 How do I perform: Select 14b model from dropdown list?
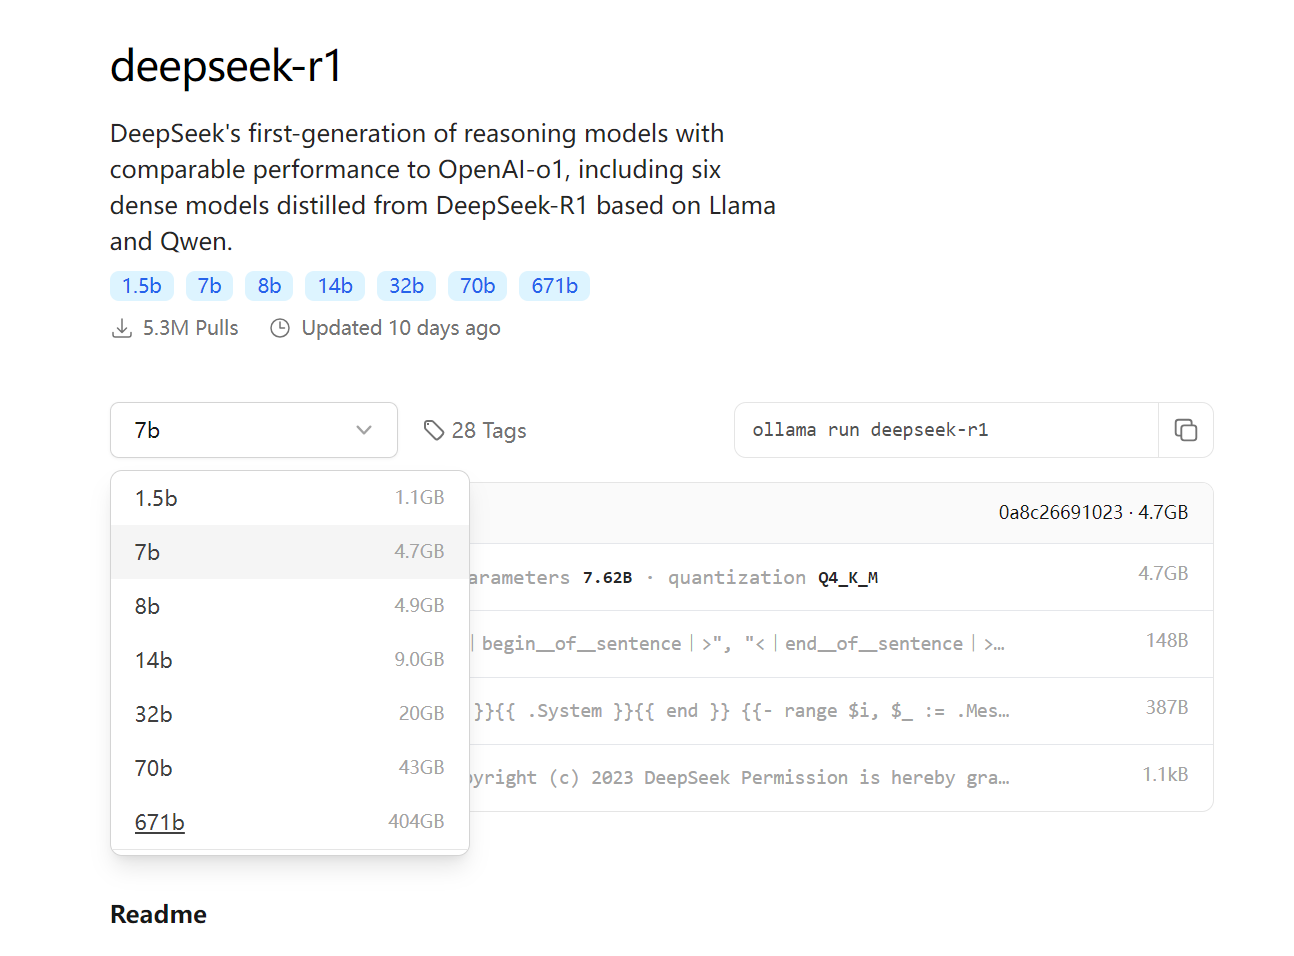289,660
